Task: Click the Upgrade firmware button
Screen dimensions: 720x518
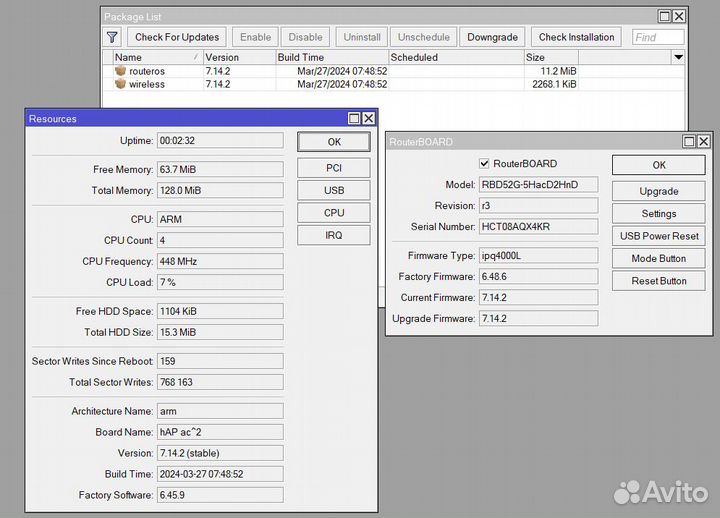Action: tap(659, 191)
